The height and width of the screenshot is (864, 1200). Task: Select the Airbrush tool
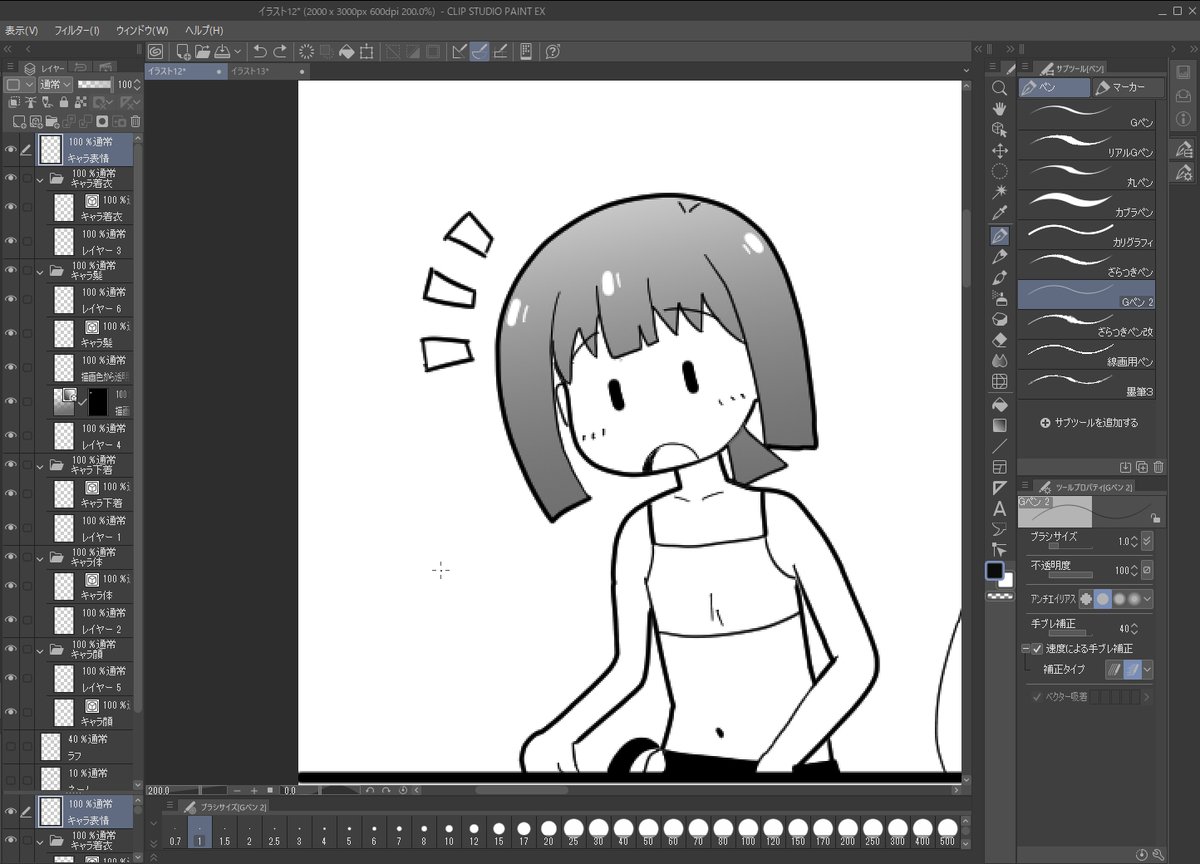tap(999, 298)
